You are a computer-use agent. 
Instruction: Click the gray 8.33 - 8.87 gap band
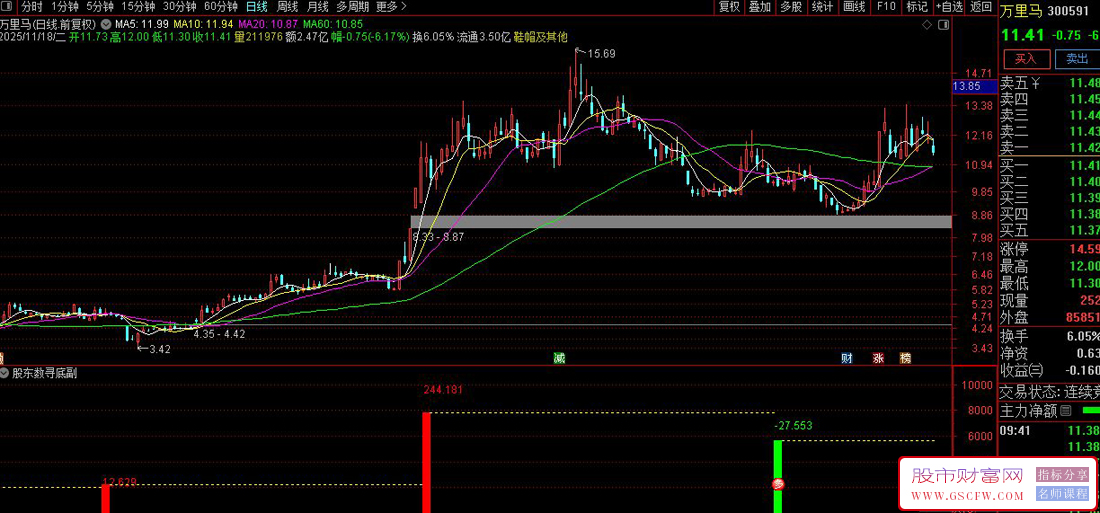coord(680,221)
